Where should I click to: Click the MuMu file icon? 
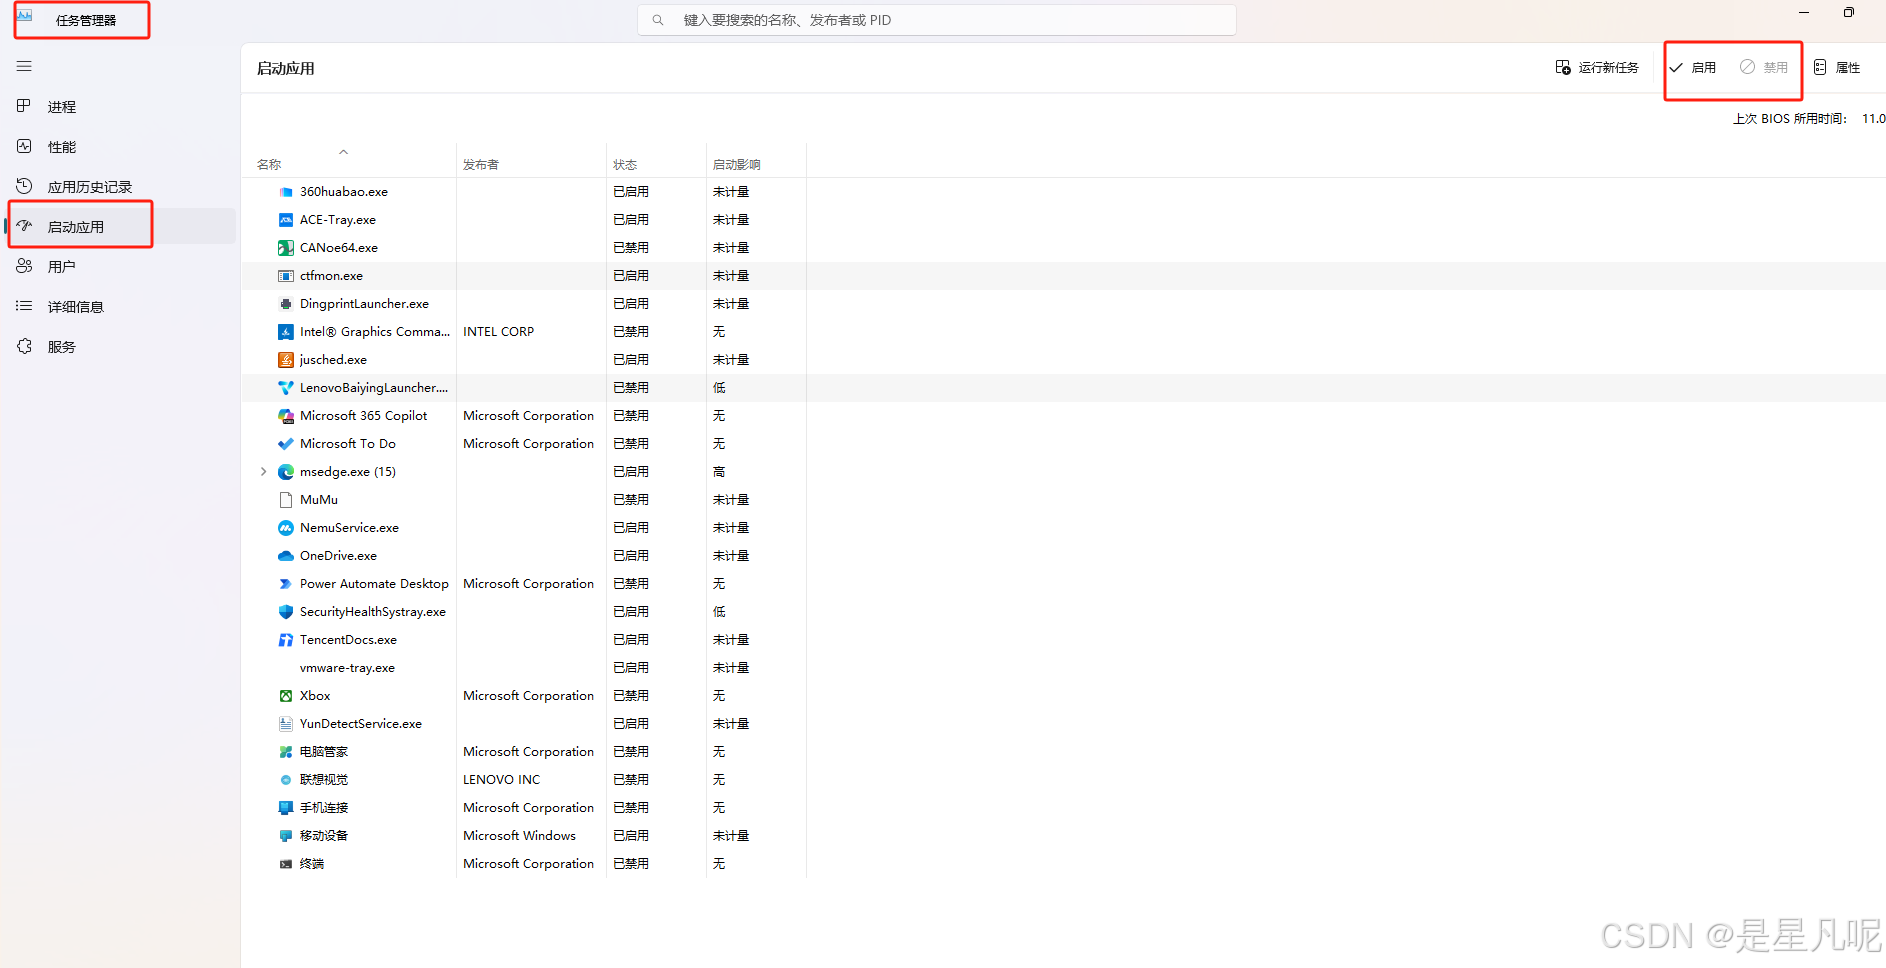286,500
